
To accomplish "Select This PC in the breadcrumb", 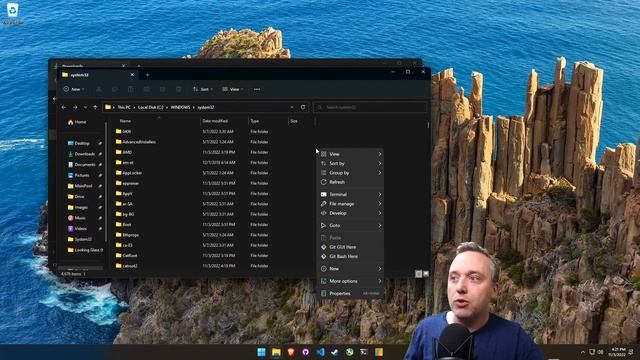I will tap(124, 107).
